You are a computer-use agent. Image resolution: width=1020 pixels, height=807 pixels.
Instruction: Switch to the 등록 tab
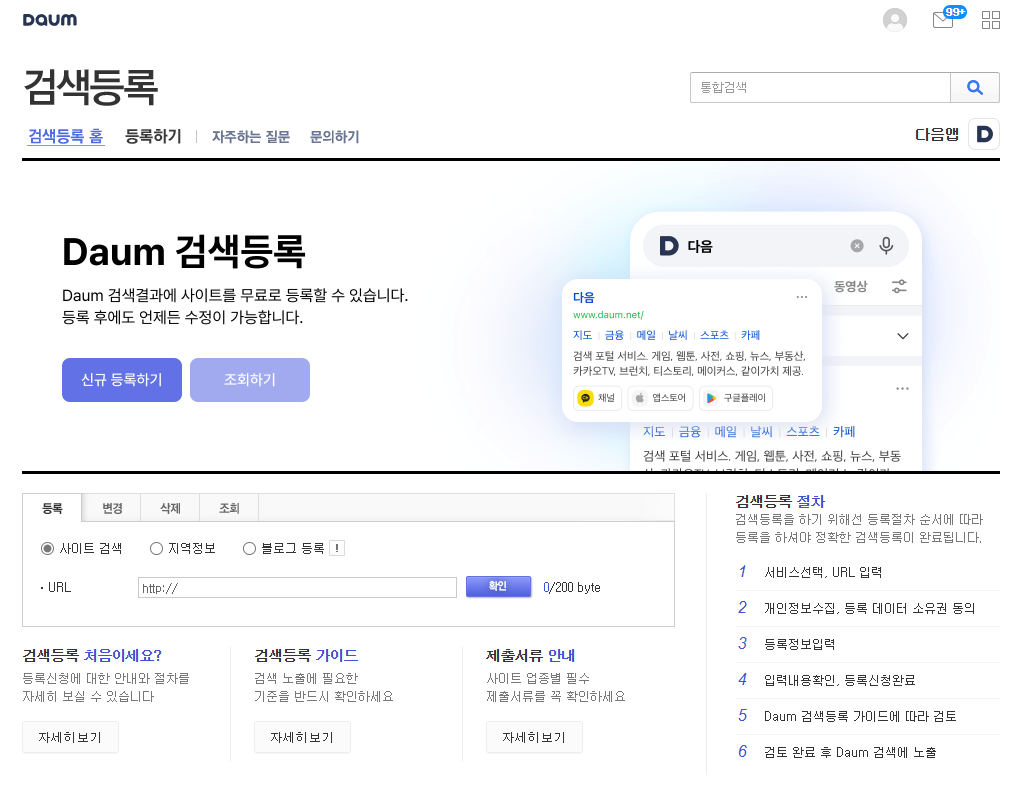point(52,508)
